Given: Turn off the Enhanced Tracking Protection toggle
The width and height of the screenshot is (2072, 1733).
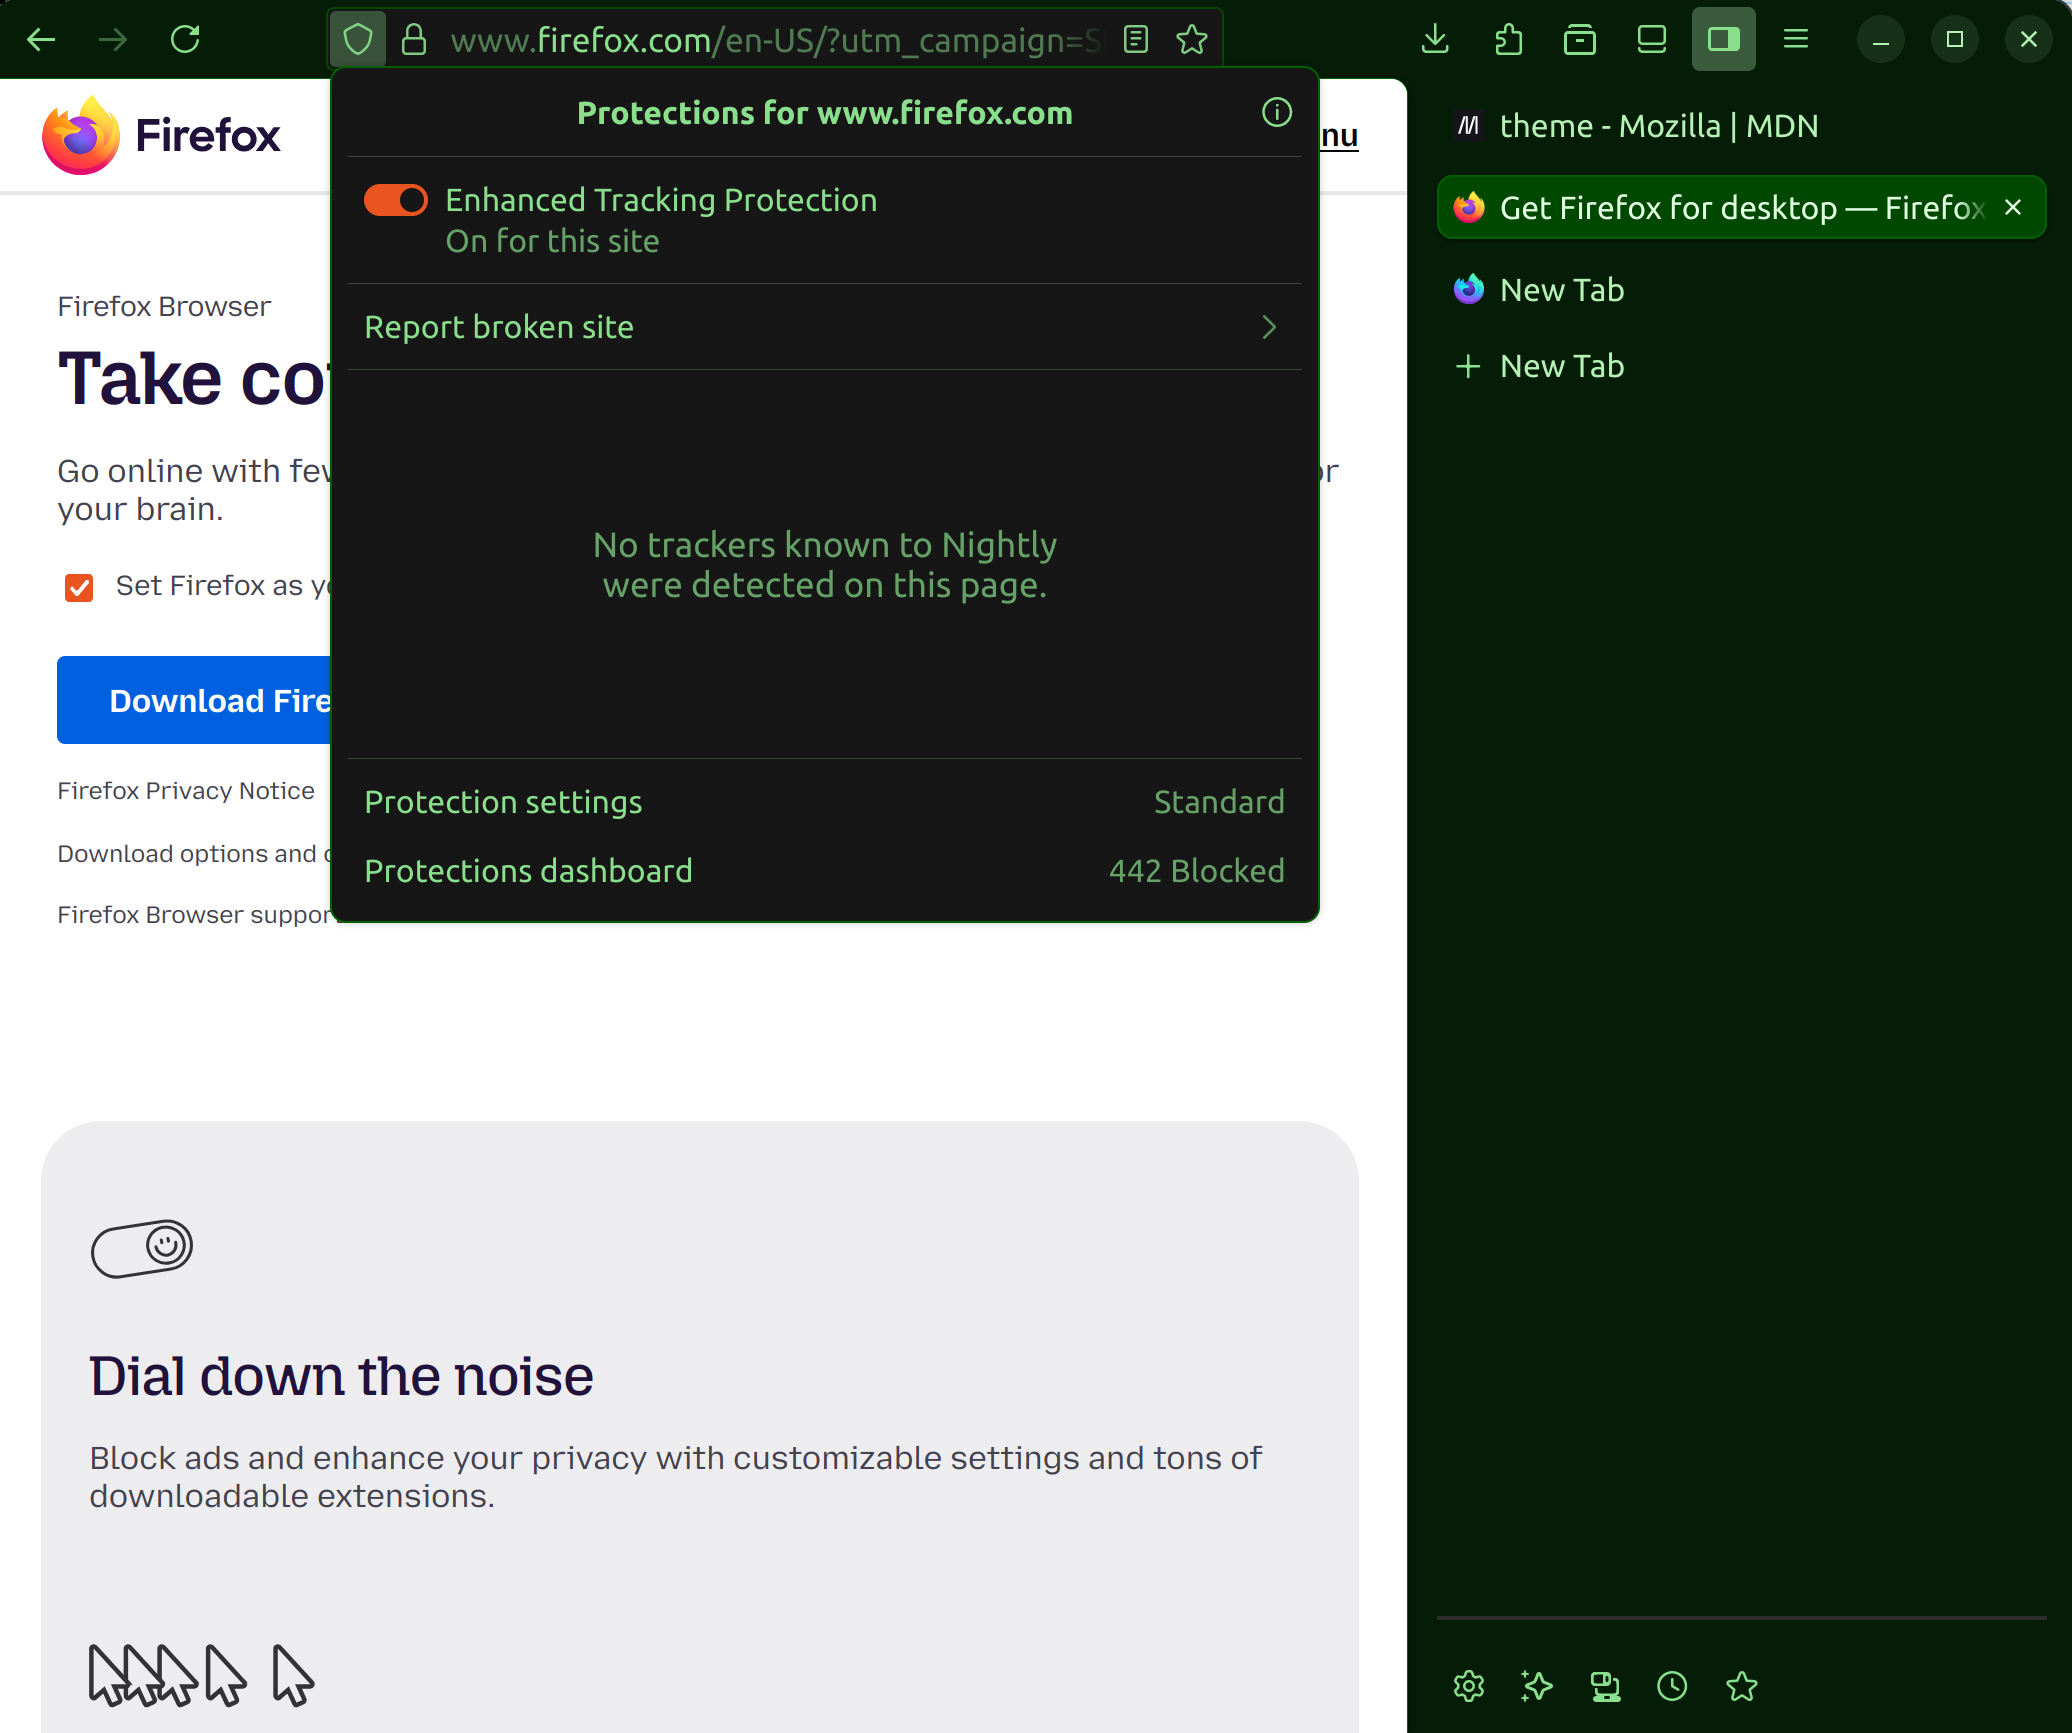Looking at the screenshot, I should click(x=396, y=200).
